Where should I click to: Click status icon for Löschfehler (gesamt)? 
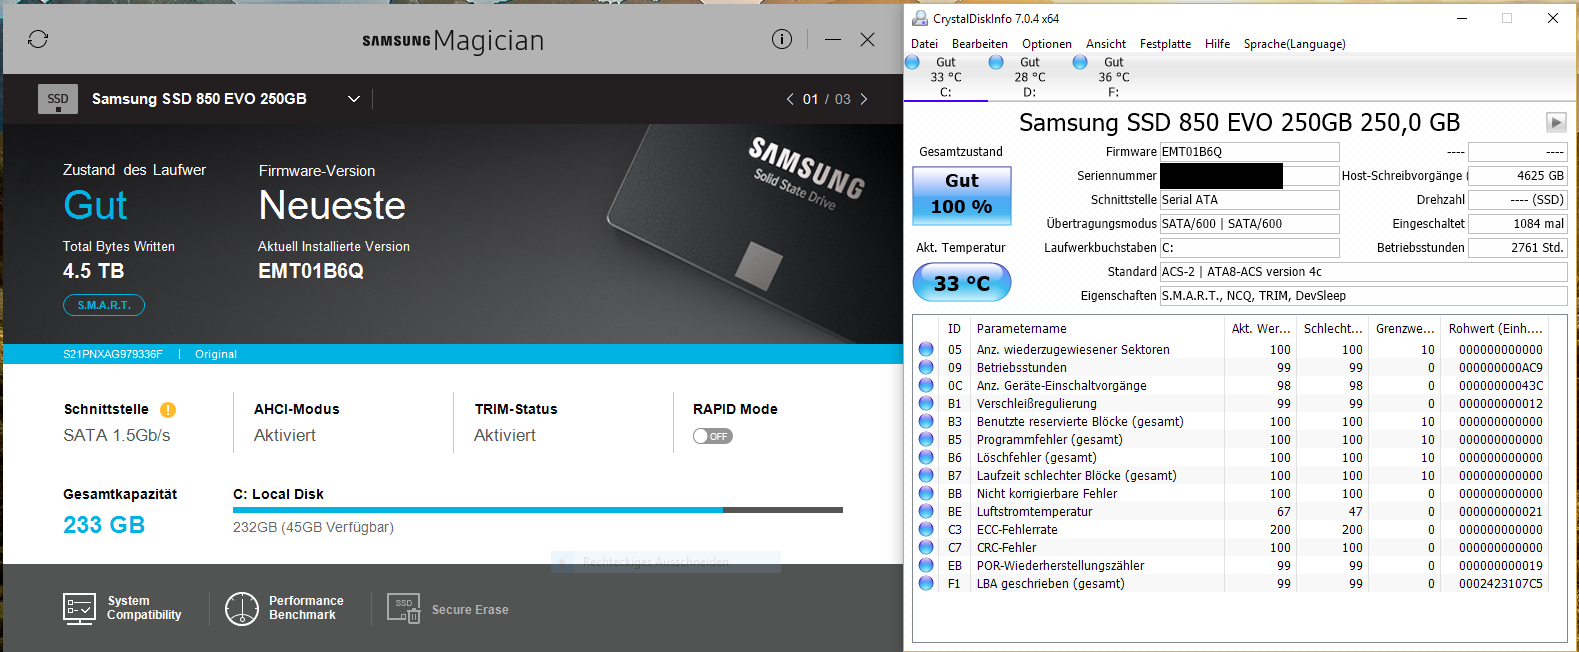(x=926, y=458)
